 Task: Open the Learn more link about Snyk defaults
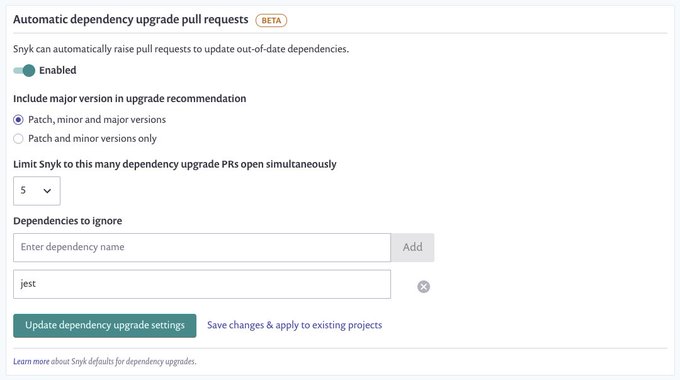31,361
